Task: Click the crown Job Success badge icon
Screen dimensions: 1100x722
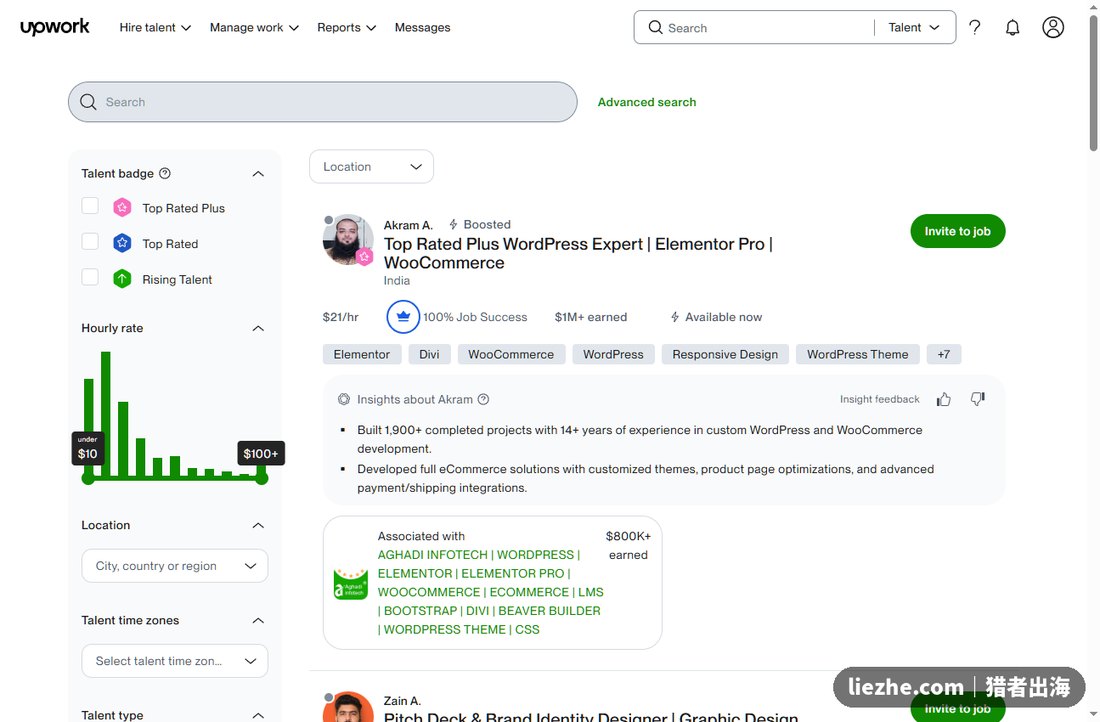Action: tap(403, 317)
